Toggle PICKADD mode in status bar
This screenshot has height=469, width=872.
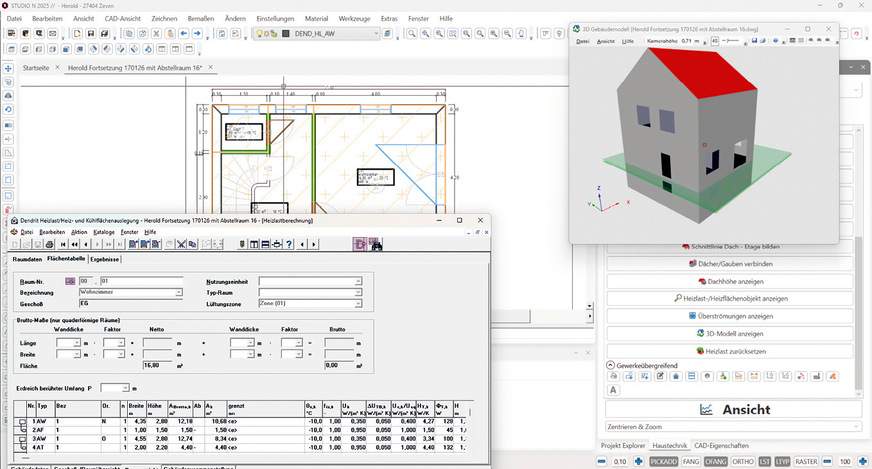pos(663,461)
